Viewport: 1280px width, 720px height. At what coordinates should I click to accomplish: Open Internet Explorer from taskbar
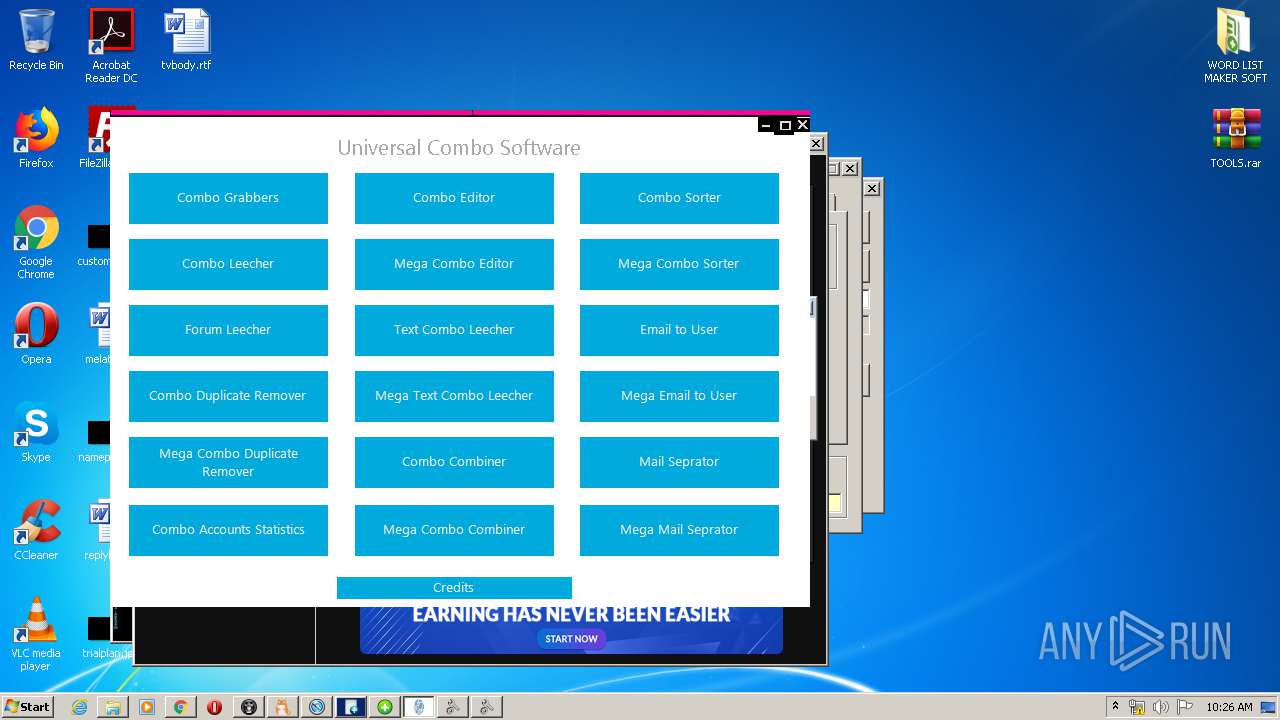pos(79,707)
